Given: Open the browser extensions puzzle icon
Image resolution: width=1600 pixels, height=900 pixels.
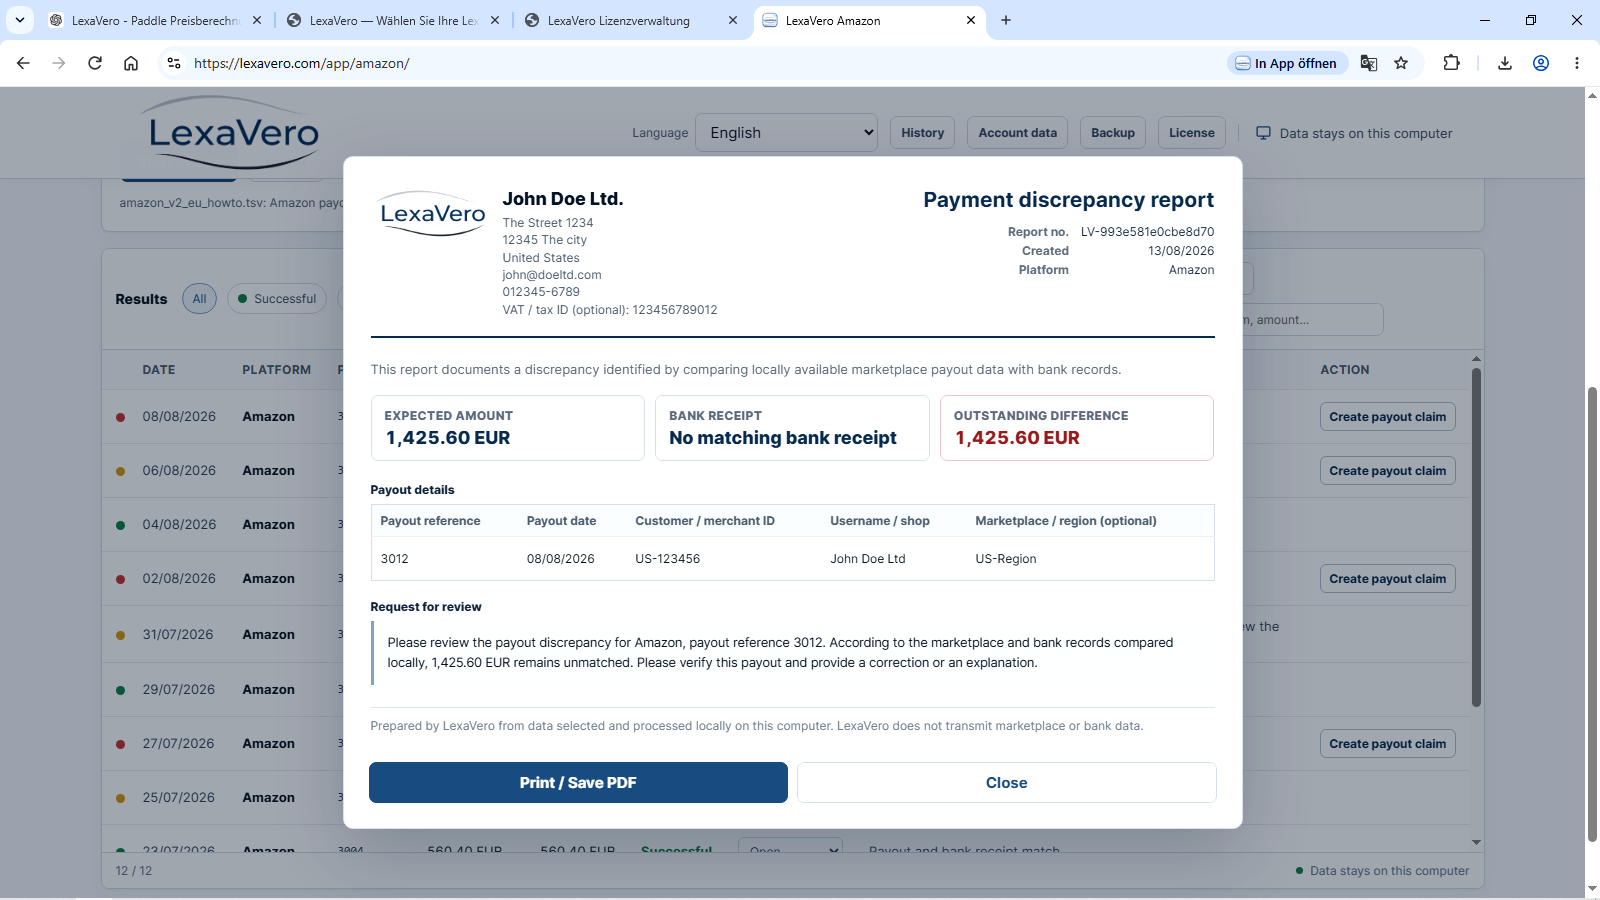Looking at the screenshot, I should 1451,63.
